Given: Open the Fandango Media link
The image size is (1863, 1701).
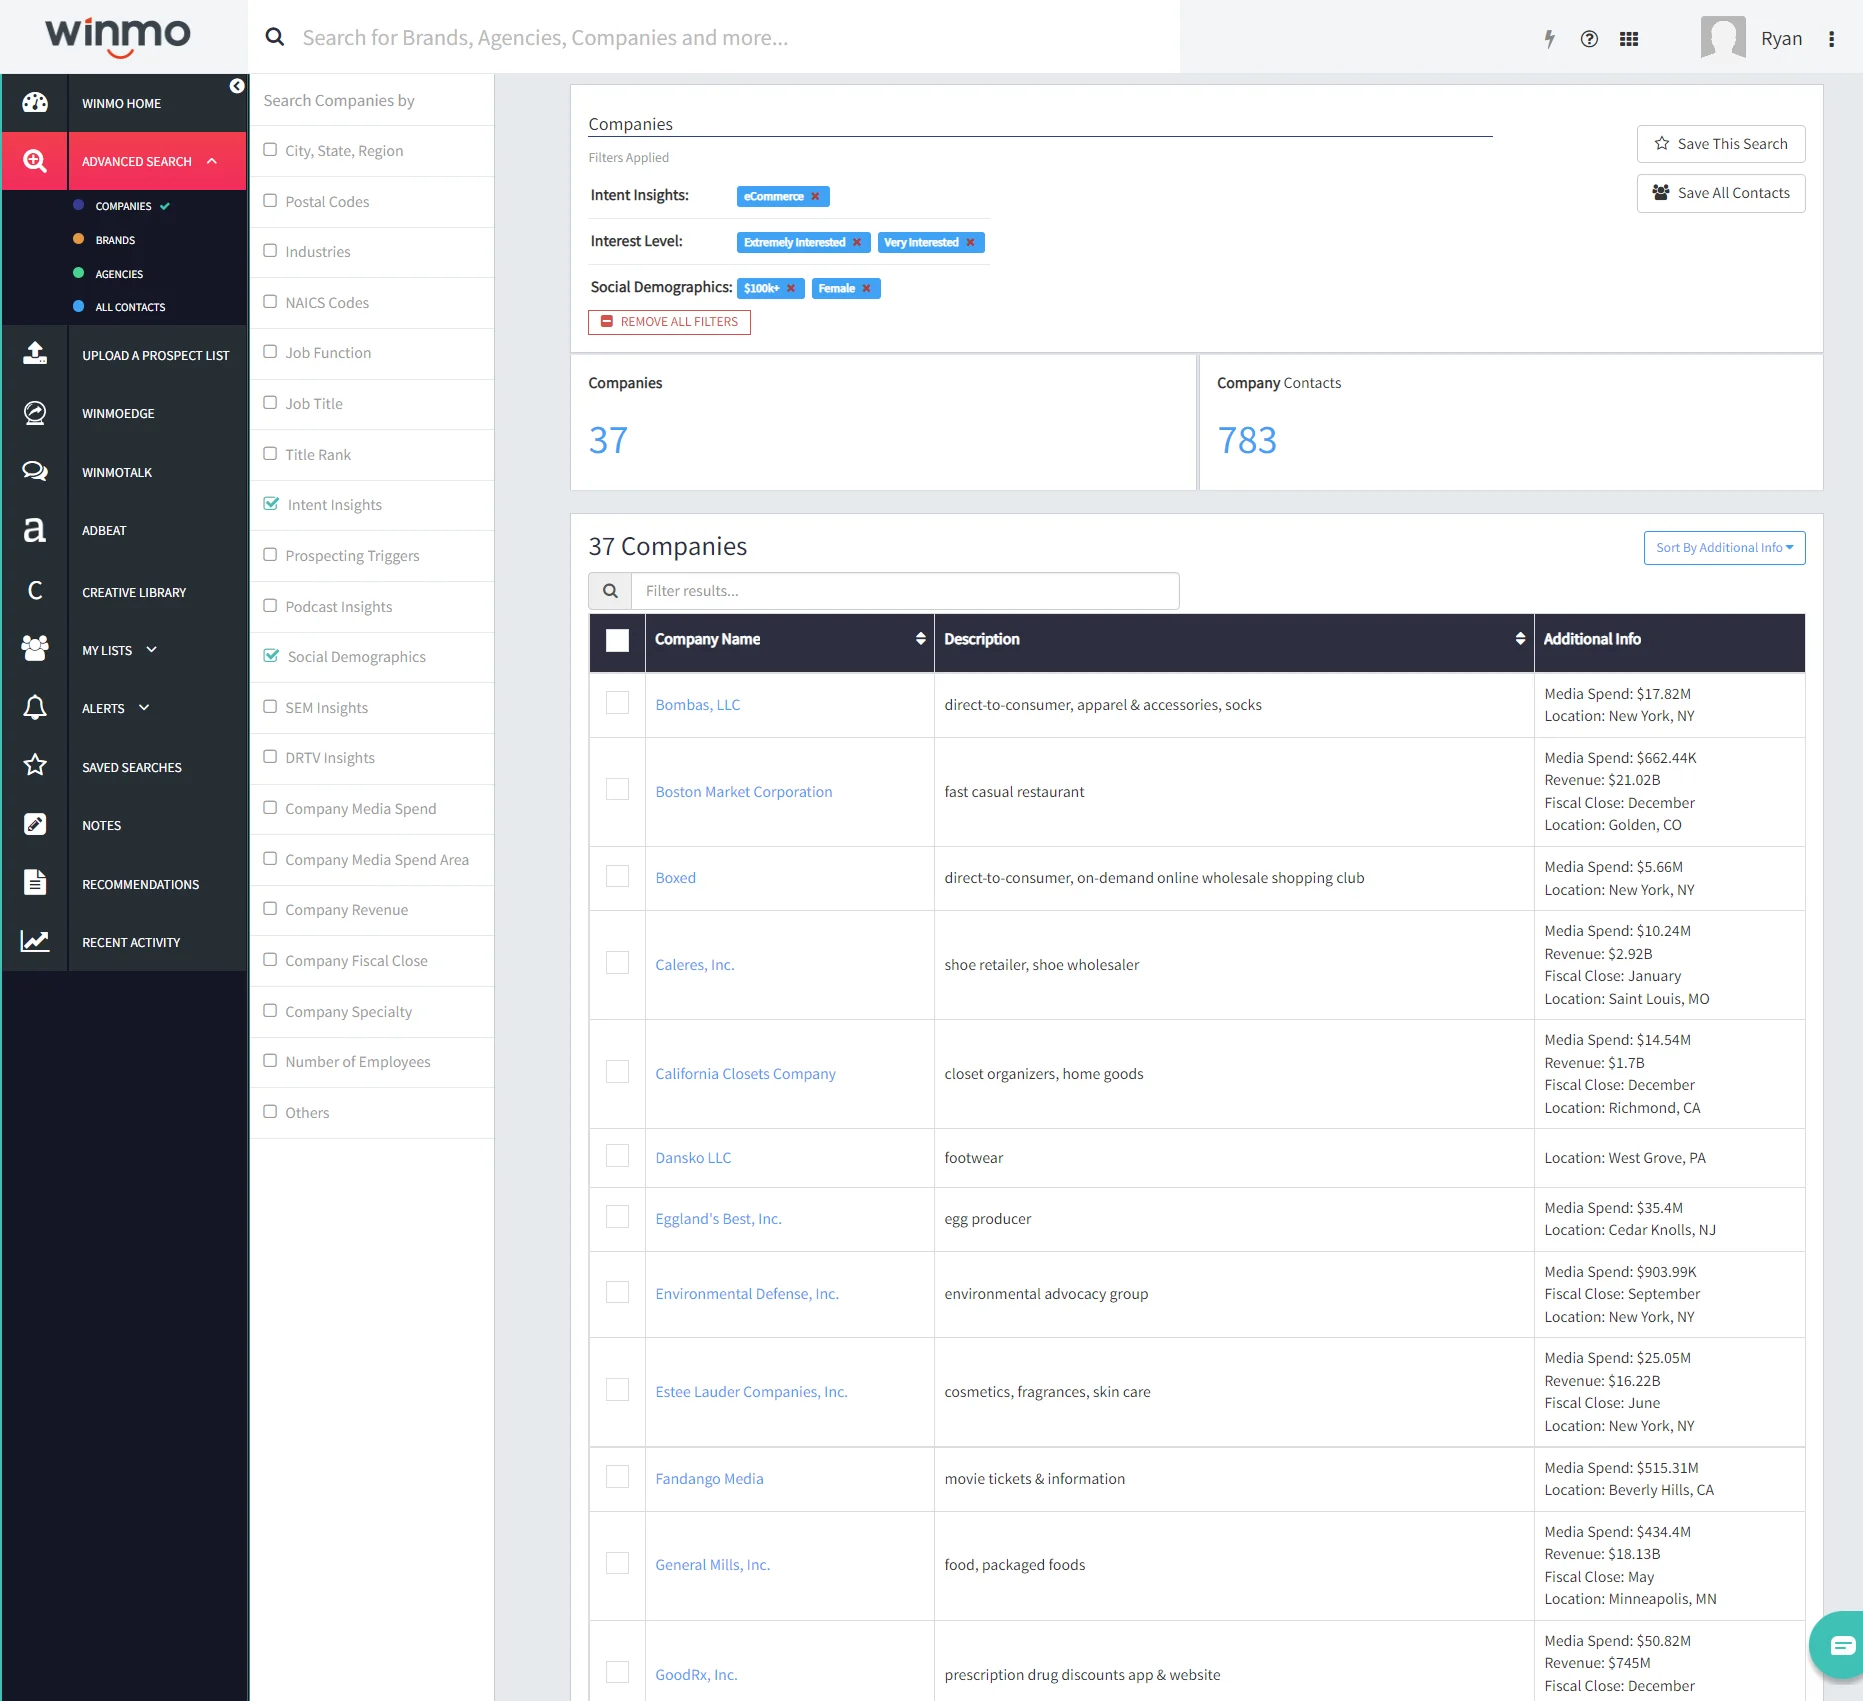Looking at the screenshot, I should (x=709, y=1479).
